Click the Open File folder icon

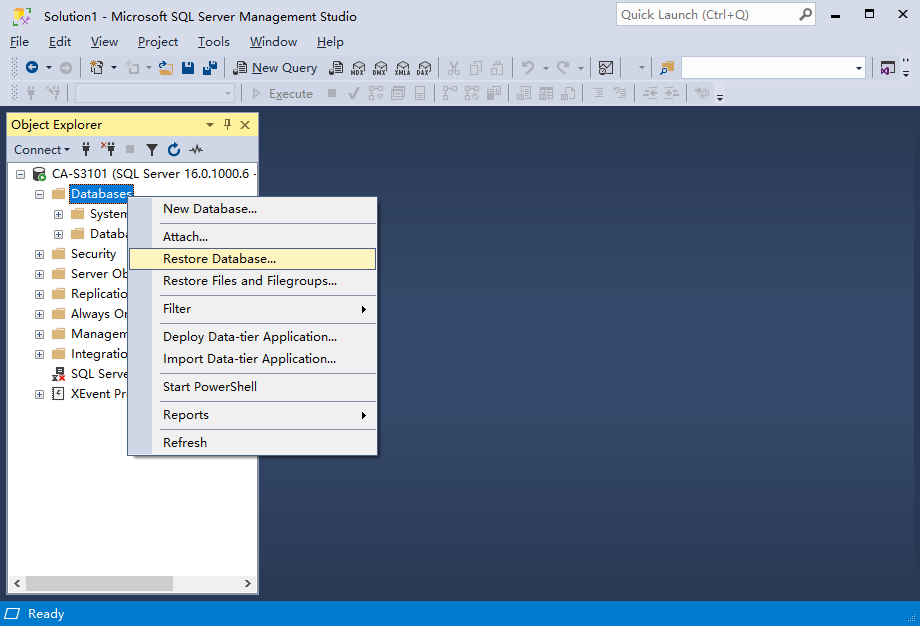click(x=166, y=68)
